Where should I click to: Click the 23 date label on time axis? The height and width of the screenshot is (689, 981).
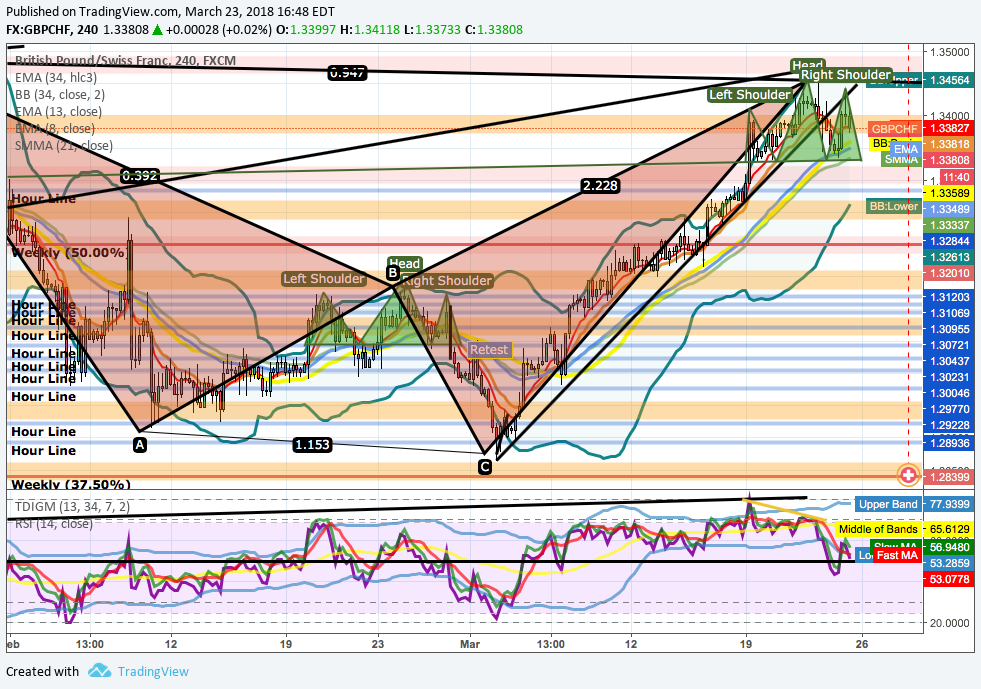click(x=377, y=644)
